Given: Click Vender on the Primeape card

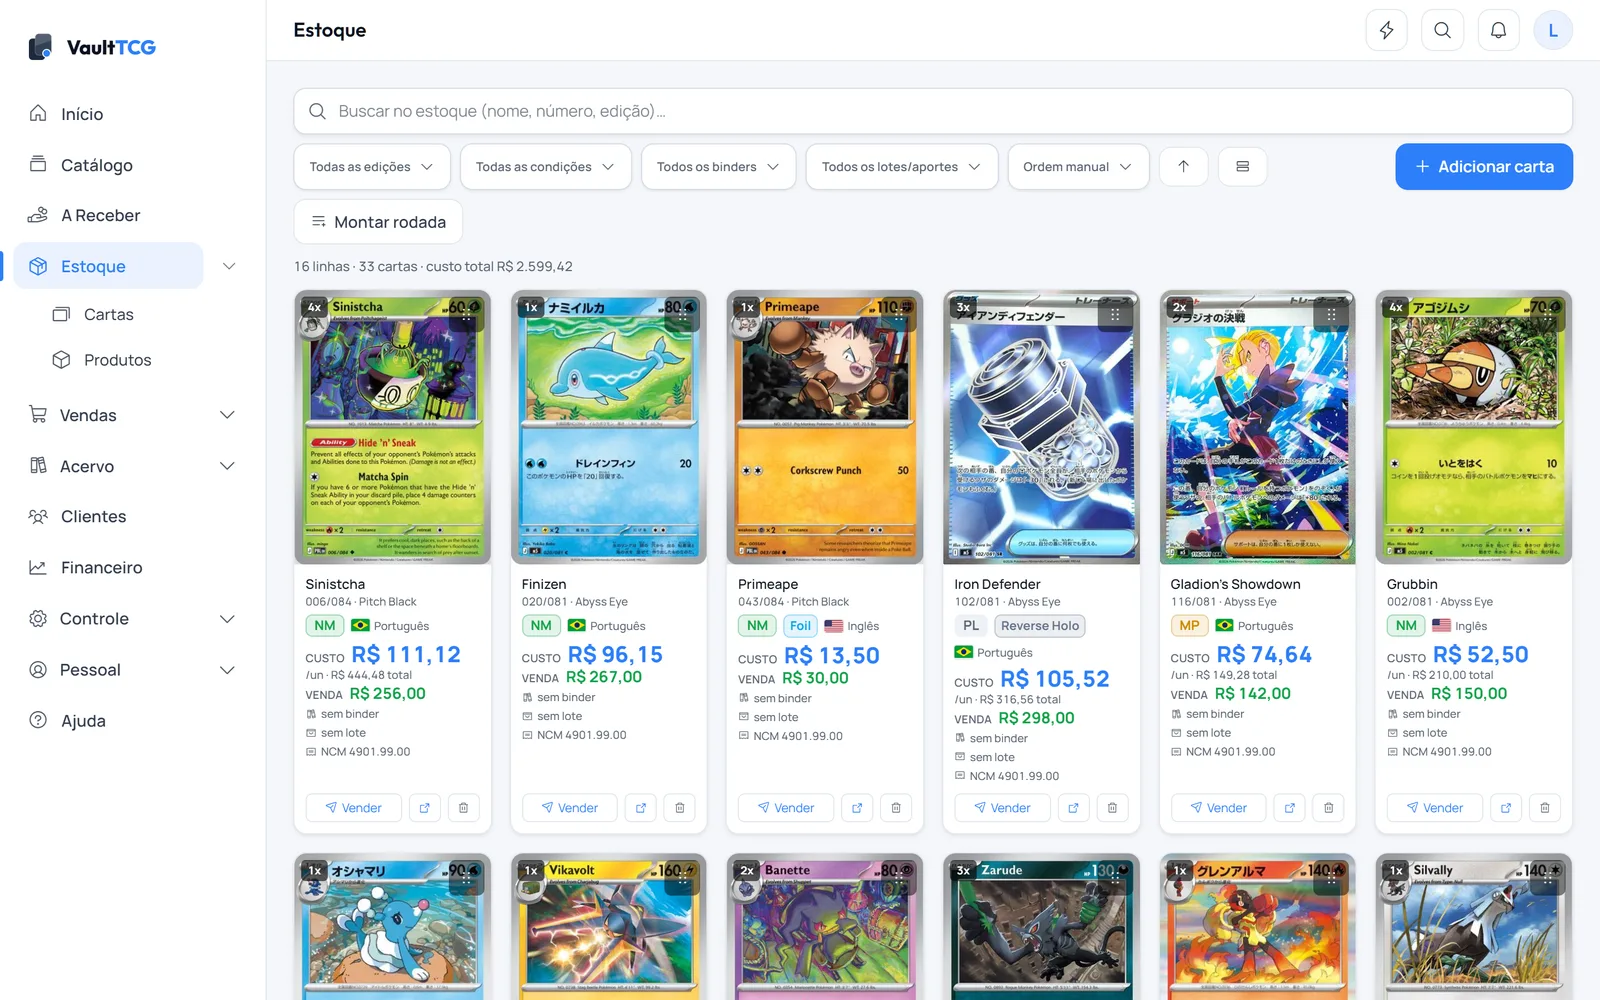Looking at the screenshot, I should [x=786, y=808].
